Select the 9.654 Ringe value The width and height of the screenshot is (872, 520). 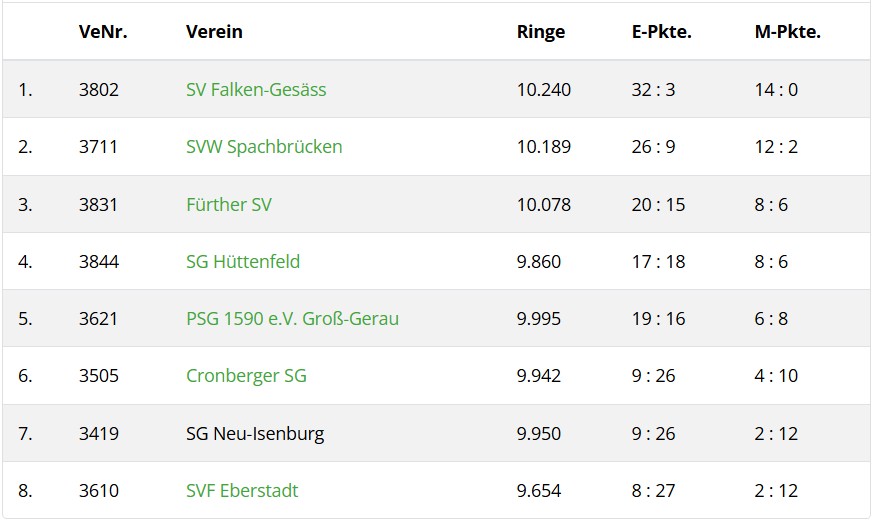(x=539, y=491)
